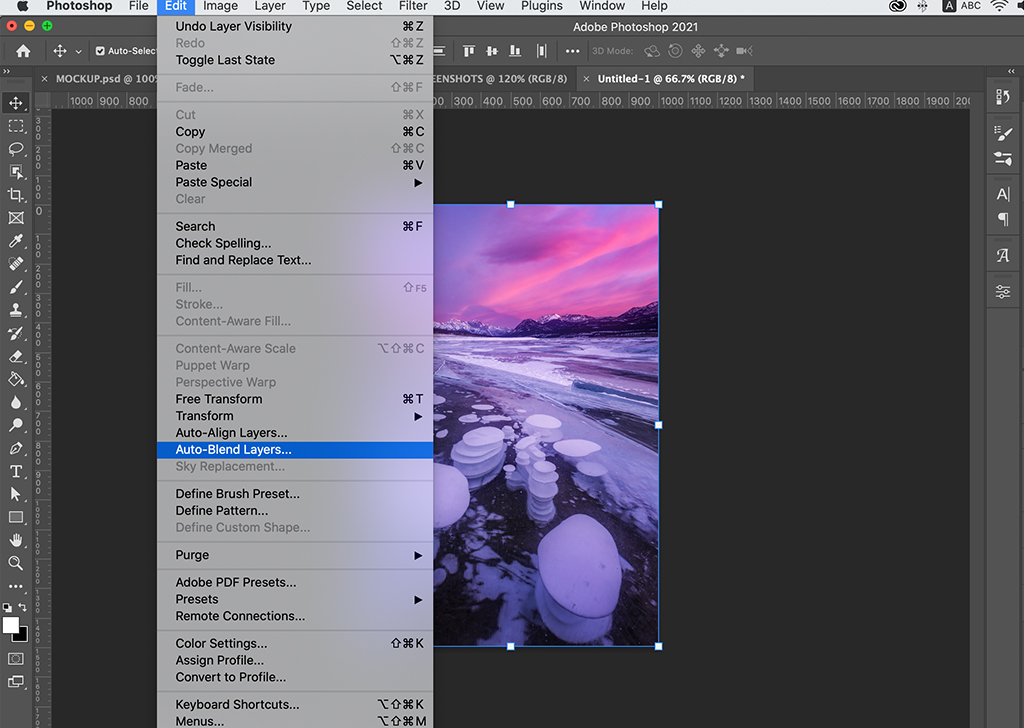Click the Home button in options bar
This screenshot has height=728, width=1024.
(x=23, y=51)
